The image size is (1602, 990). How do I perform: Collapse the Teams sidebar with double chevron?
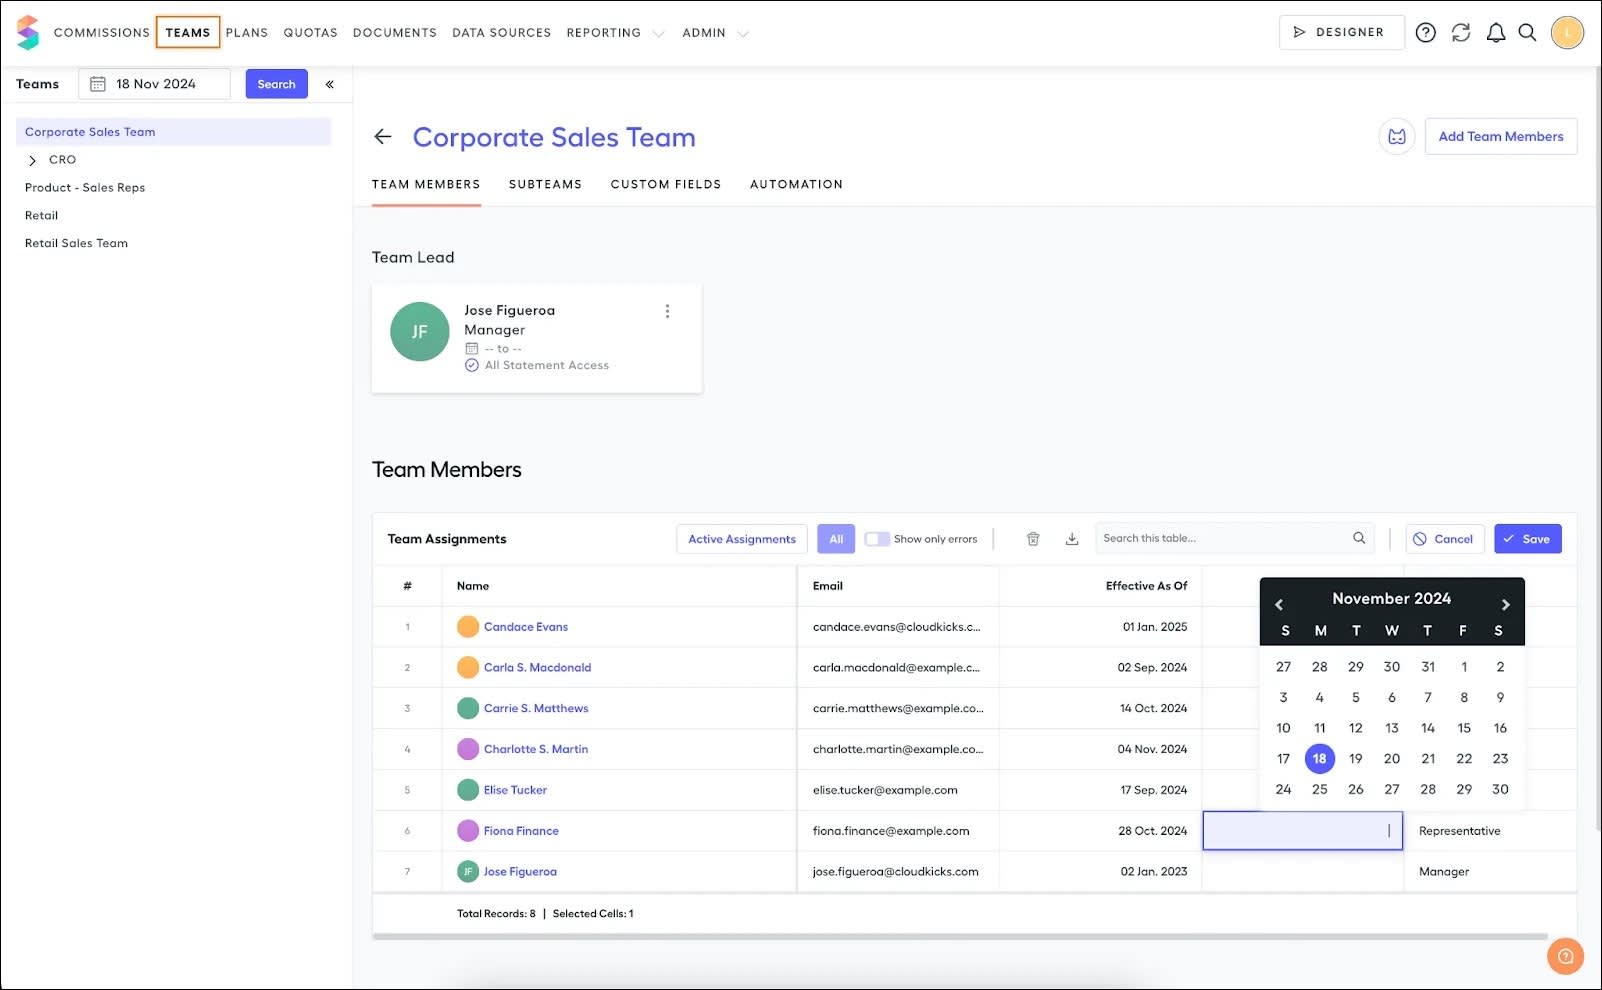pos(330,84)
